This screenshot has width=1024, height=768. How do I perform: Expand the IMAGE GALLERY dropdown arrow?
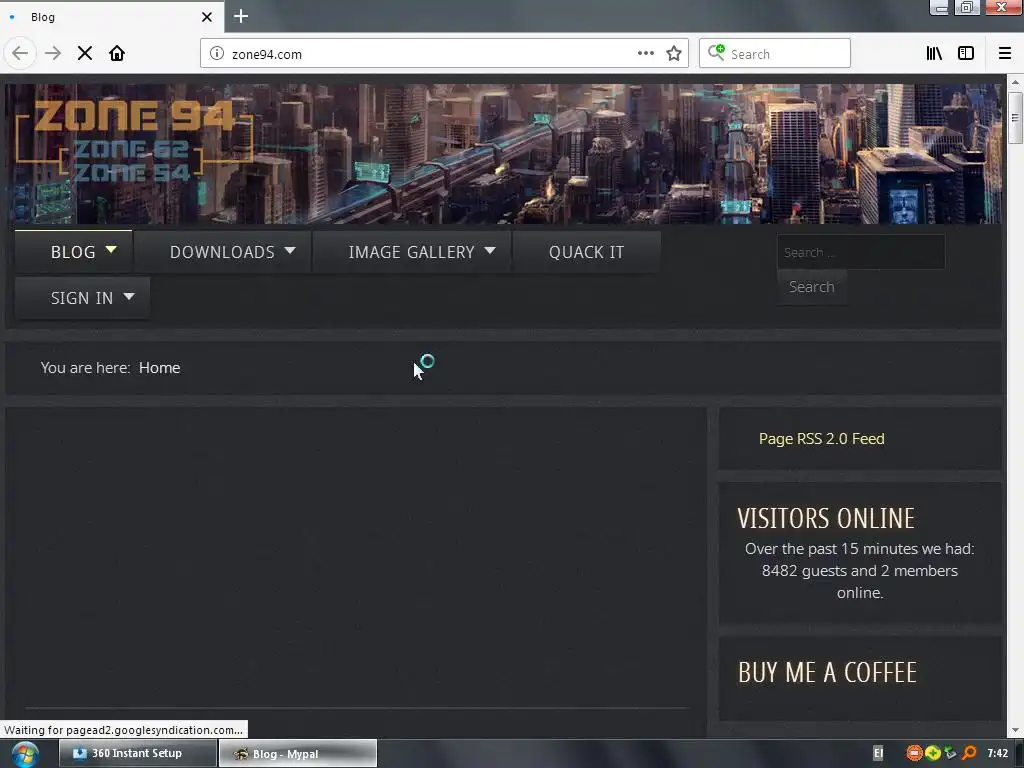490,250
